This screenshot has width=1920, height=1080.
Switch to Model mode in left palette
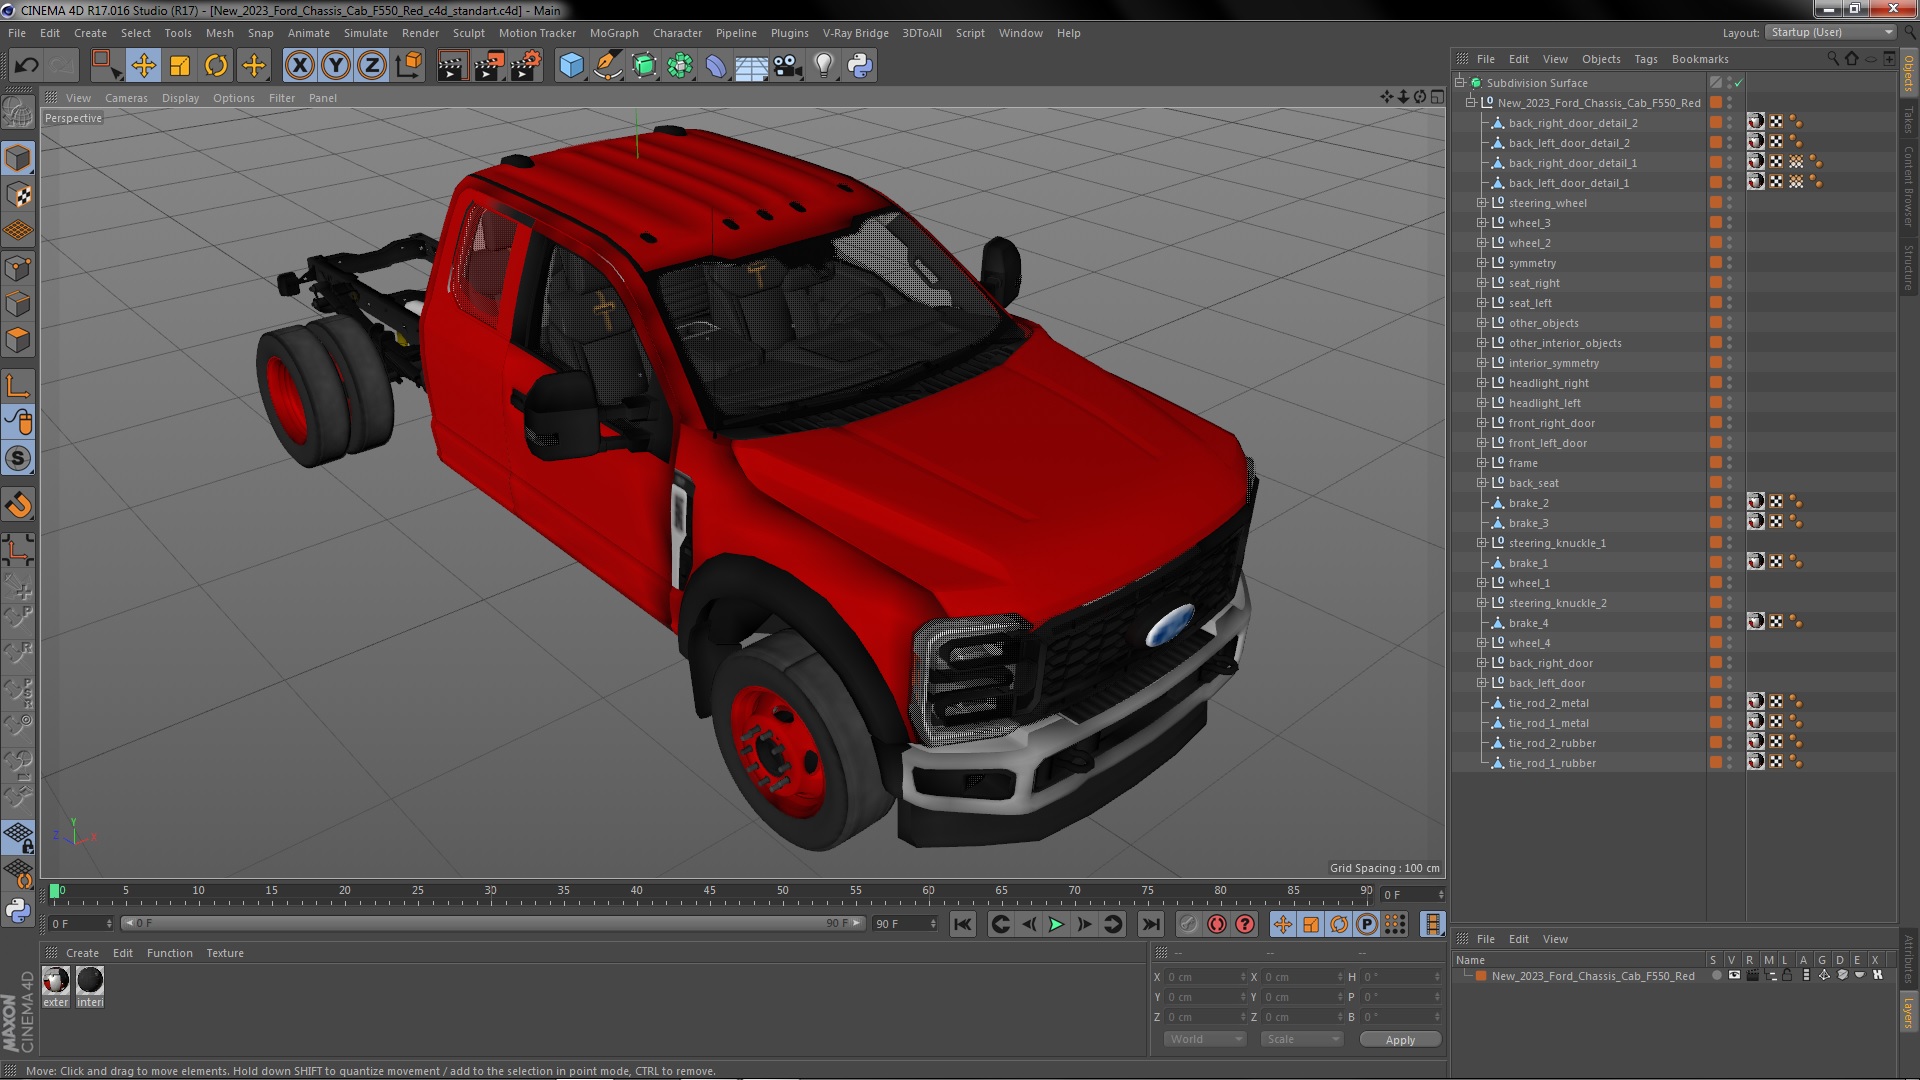[x=18, y=158]
